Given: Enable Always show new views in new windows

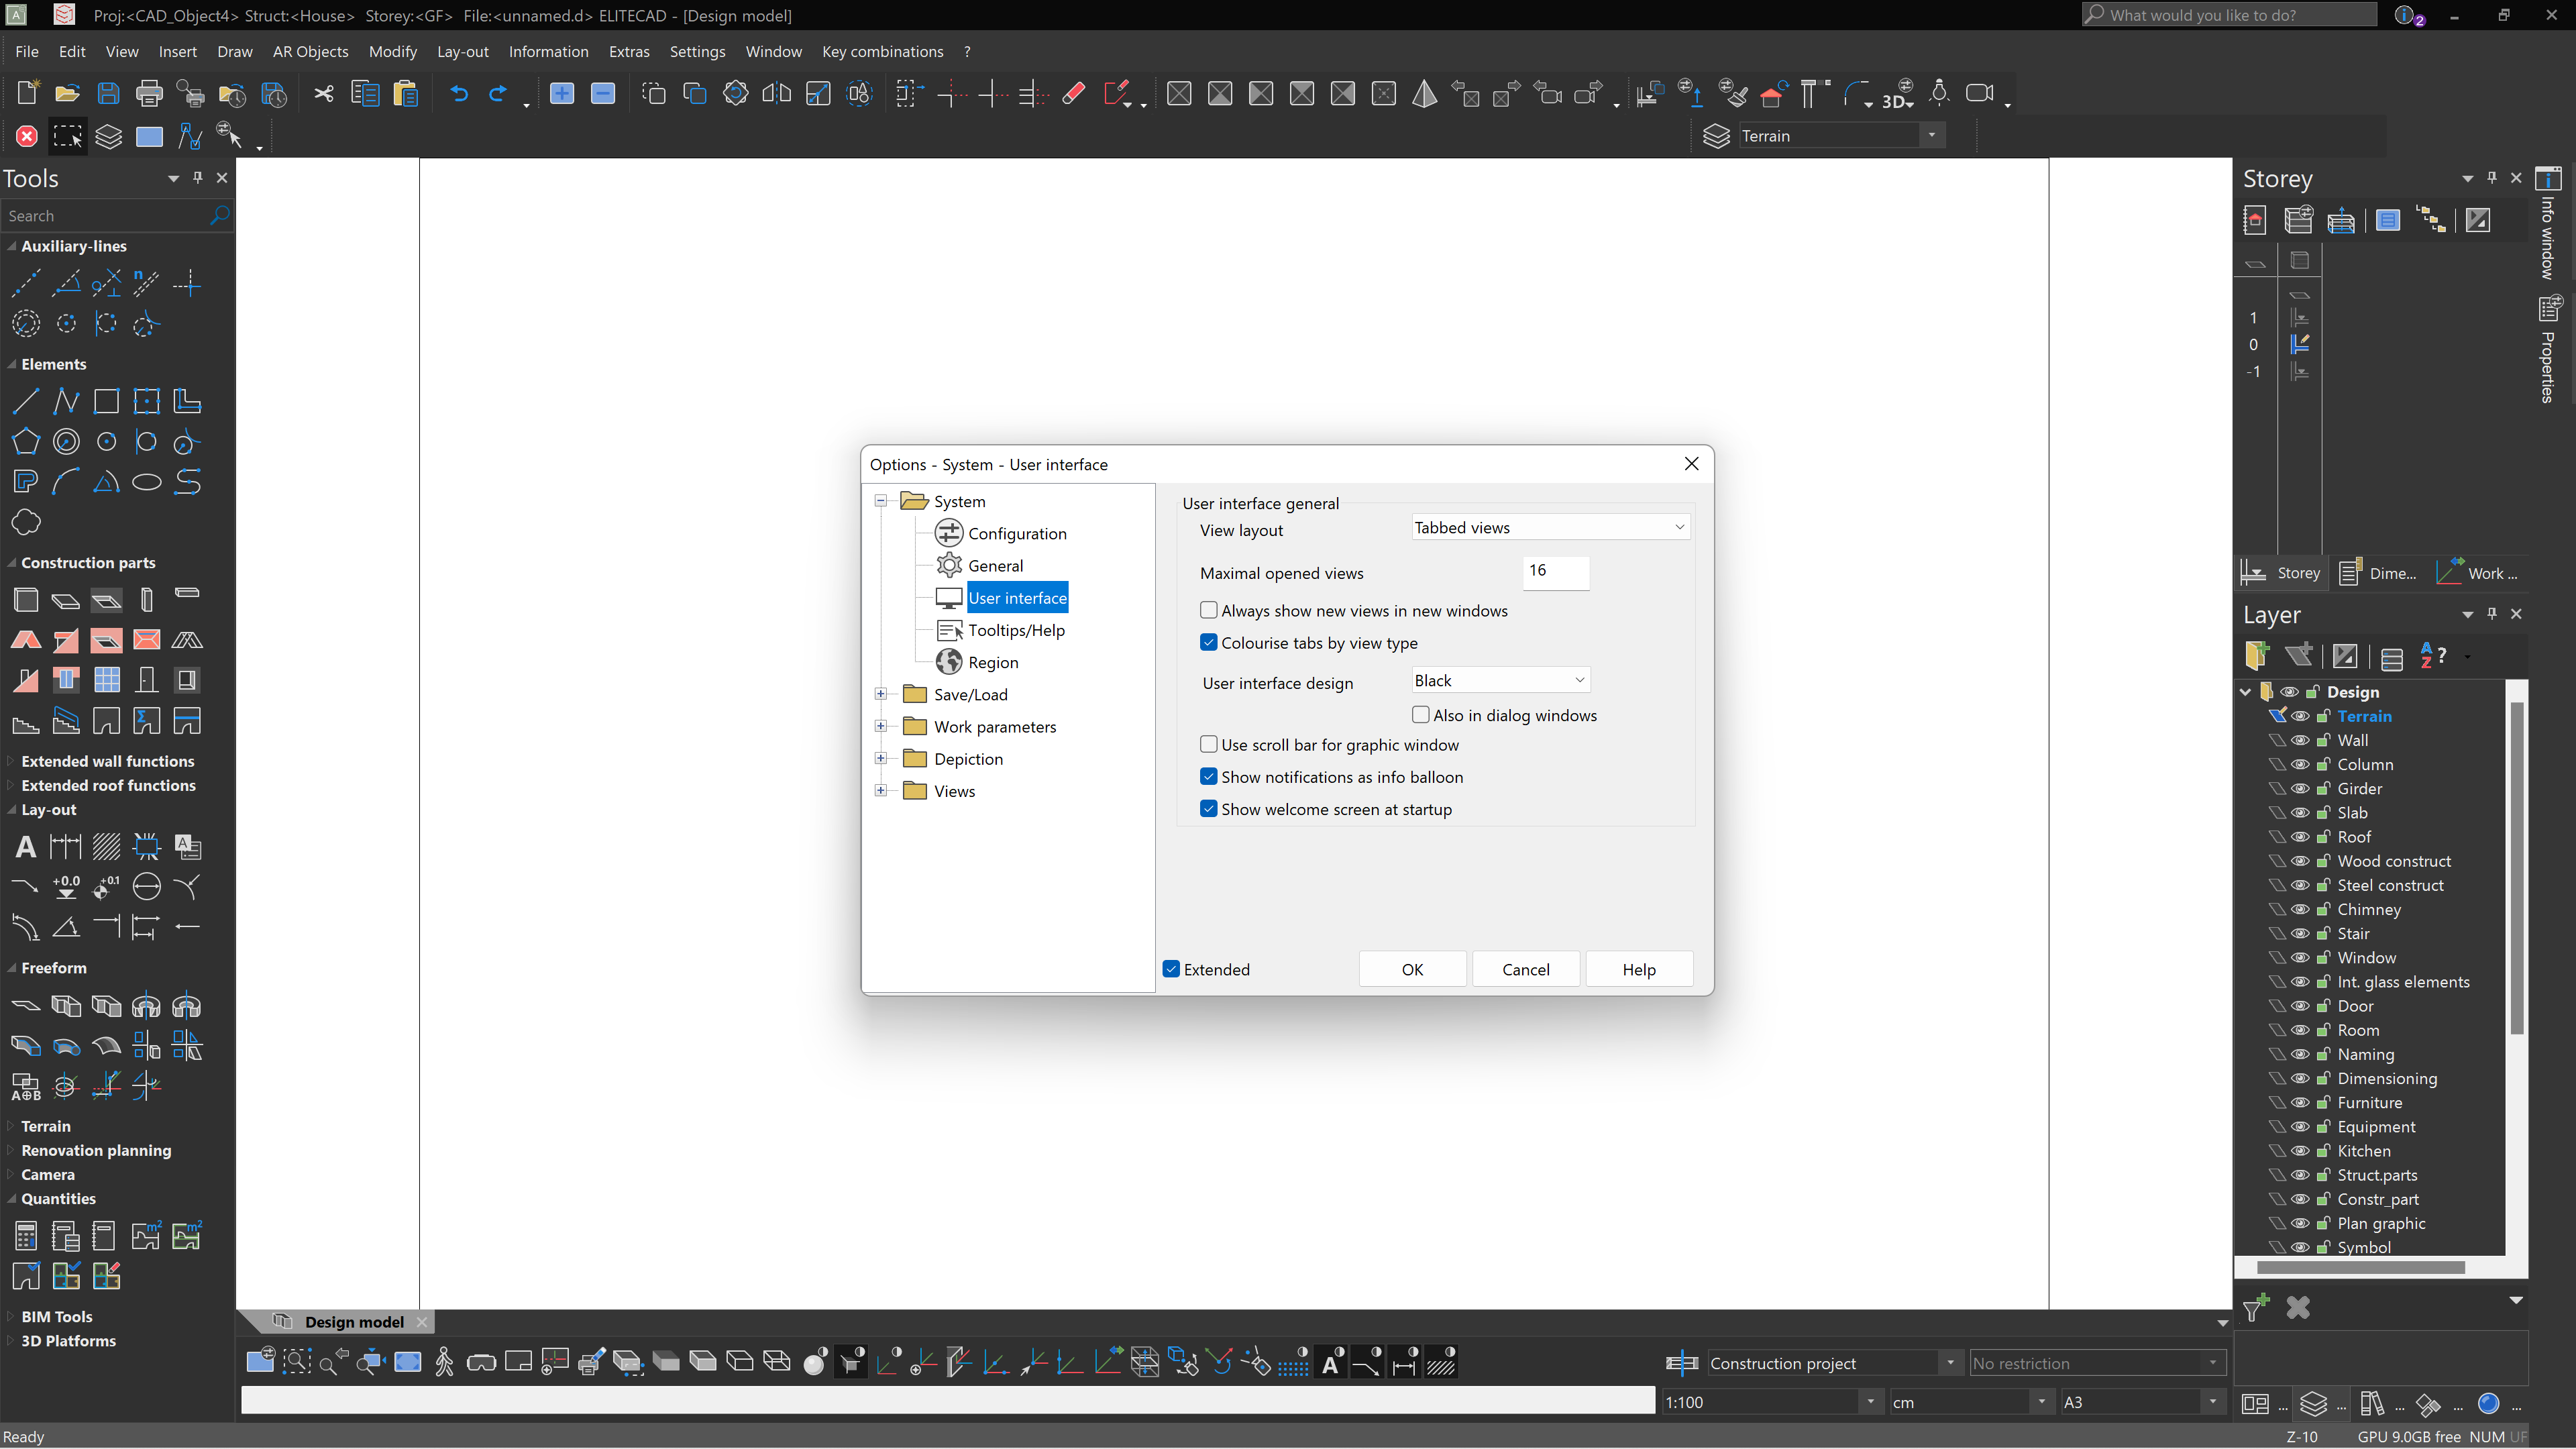Looking at the screenshot, I should pyautogui.click(x=1209, y=610).
